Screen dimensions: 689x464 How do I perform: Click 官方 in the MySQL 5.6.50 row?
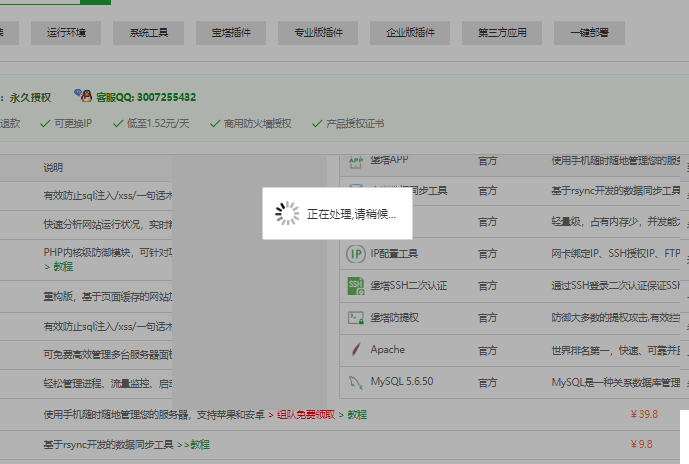click(487, 382)
